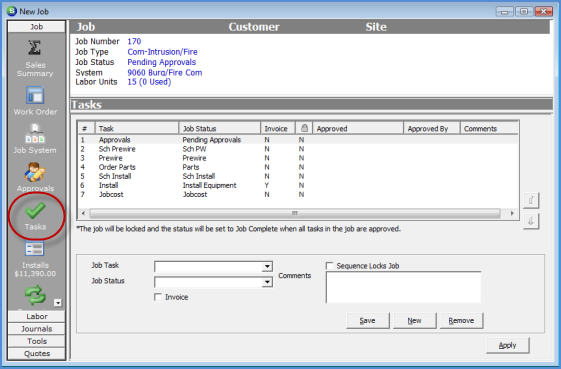Click the Apply button
The image size is (561, 369).
tap(507, 345)
